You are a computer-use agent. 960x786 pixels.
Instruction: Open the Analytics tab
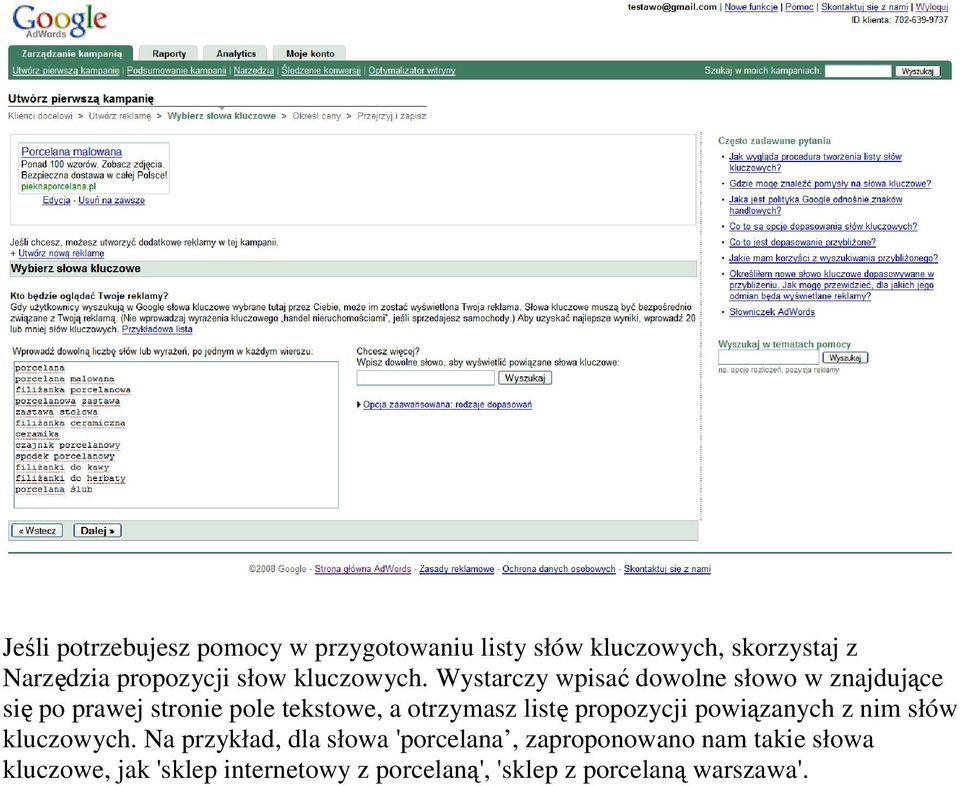click(236, 53)
